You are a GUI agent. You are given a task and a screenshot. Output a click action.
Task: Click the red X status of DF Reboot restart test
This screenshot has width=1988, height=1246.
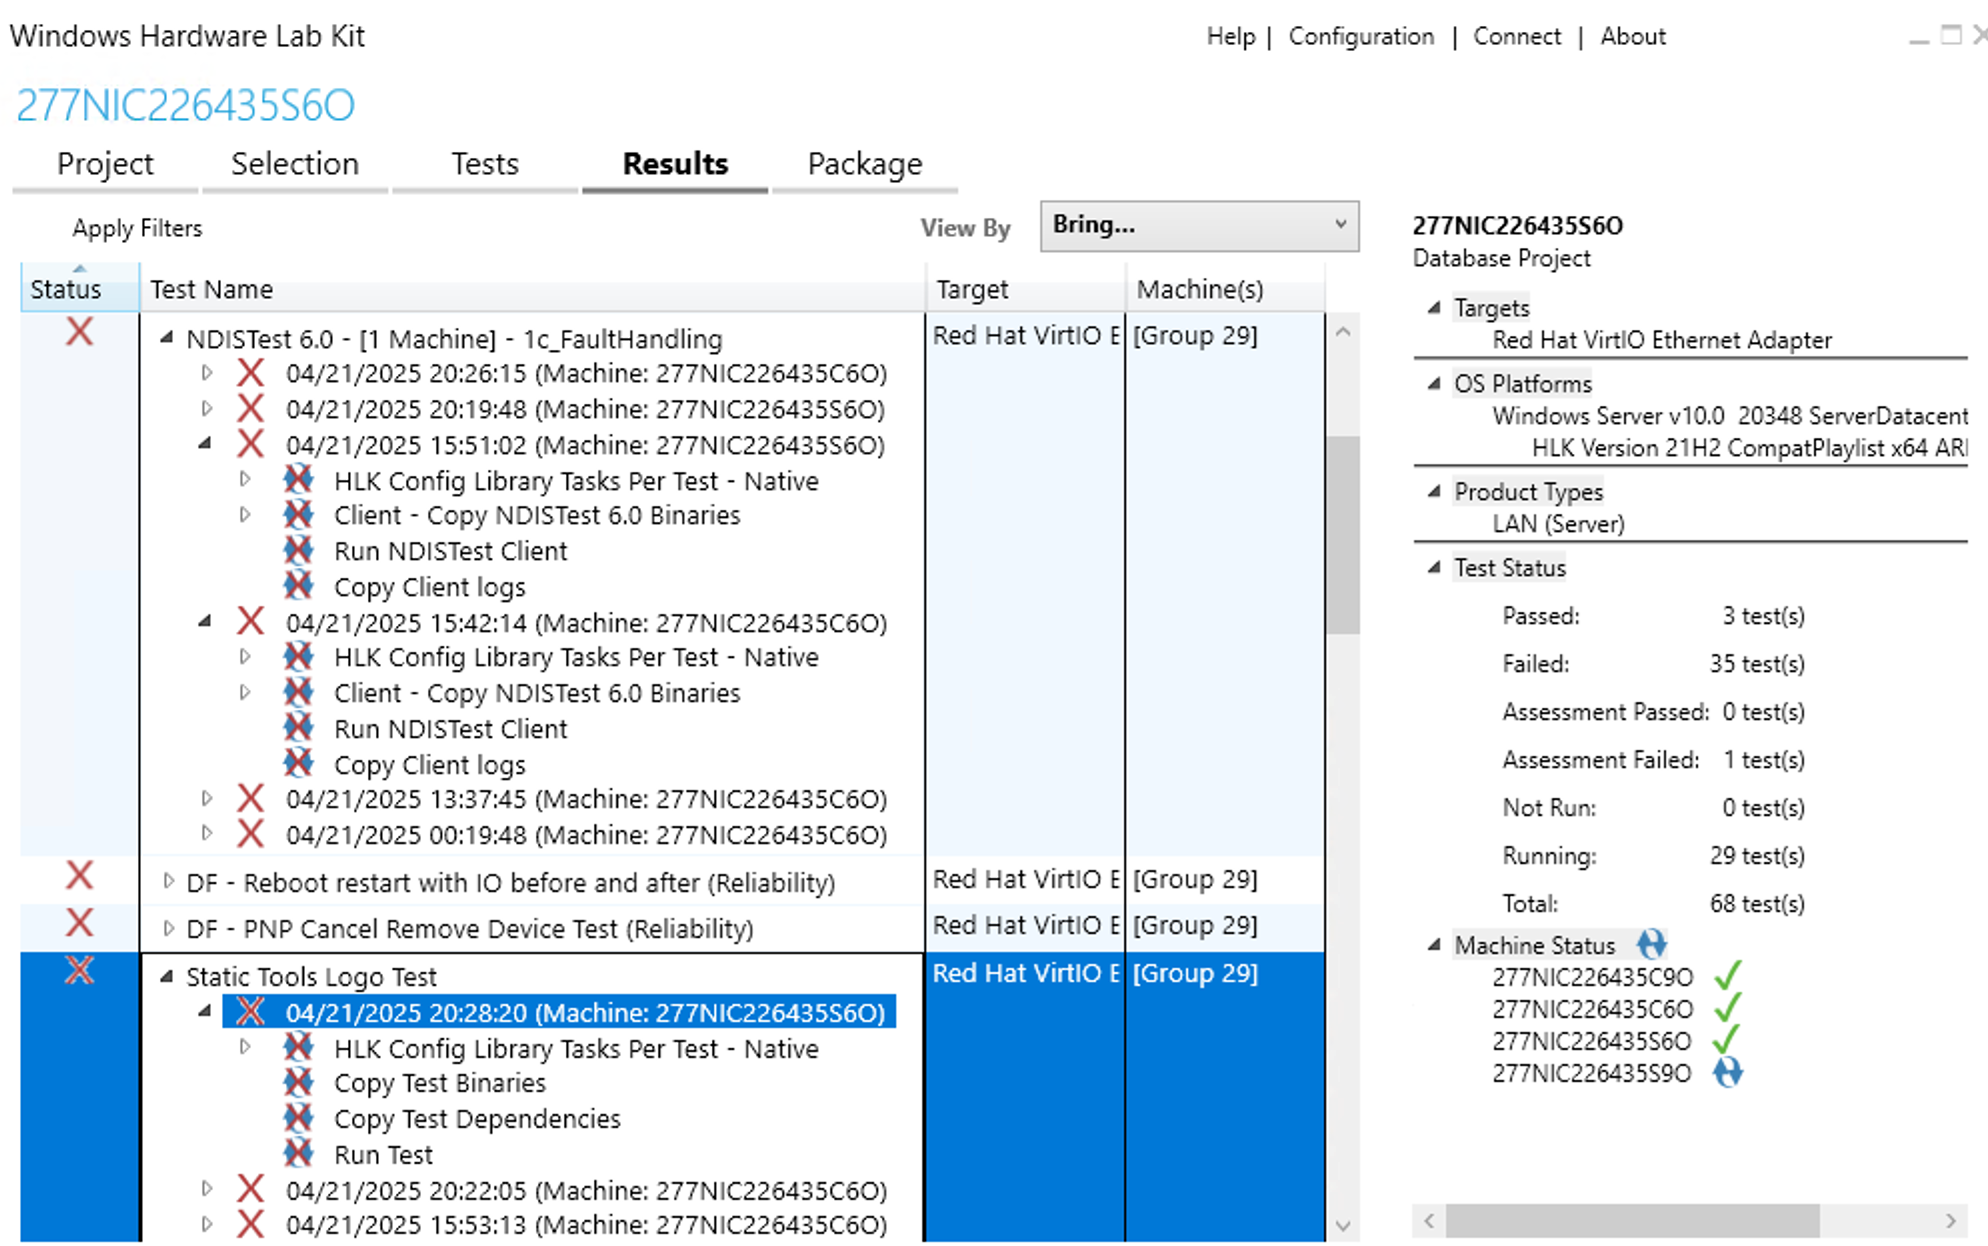click(x=79, y=876)
